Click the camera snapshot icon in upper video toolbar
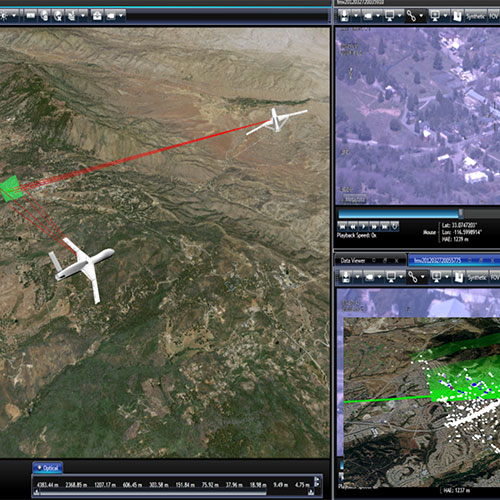500x500 pixels. tap(368, 16)
